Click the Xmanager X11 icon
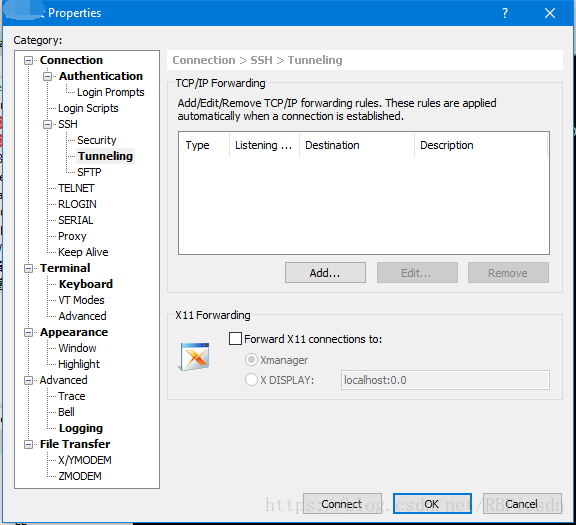This screenshot has width=576, height=525. click(195, 356)
